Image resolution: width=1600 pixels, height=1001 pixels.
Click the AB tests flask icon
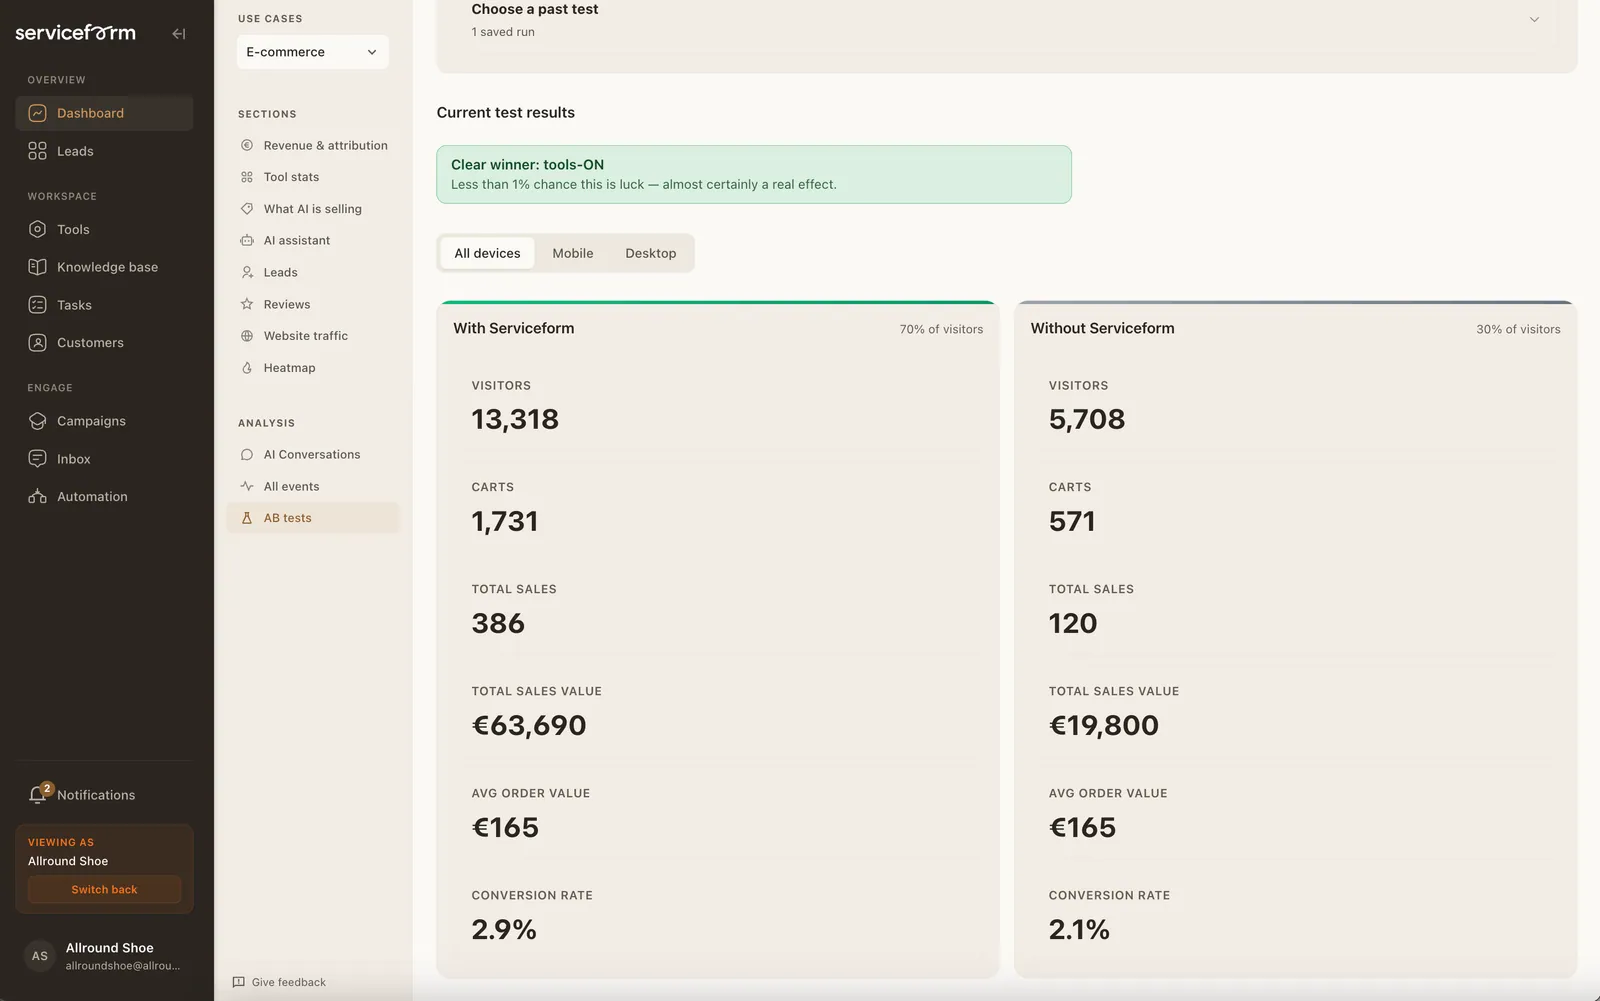pos(247,518)
